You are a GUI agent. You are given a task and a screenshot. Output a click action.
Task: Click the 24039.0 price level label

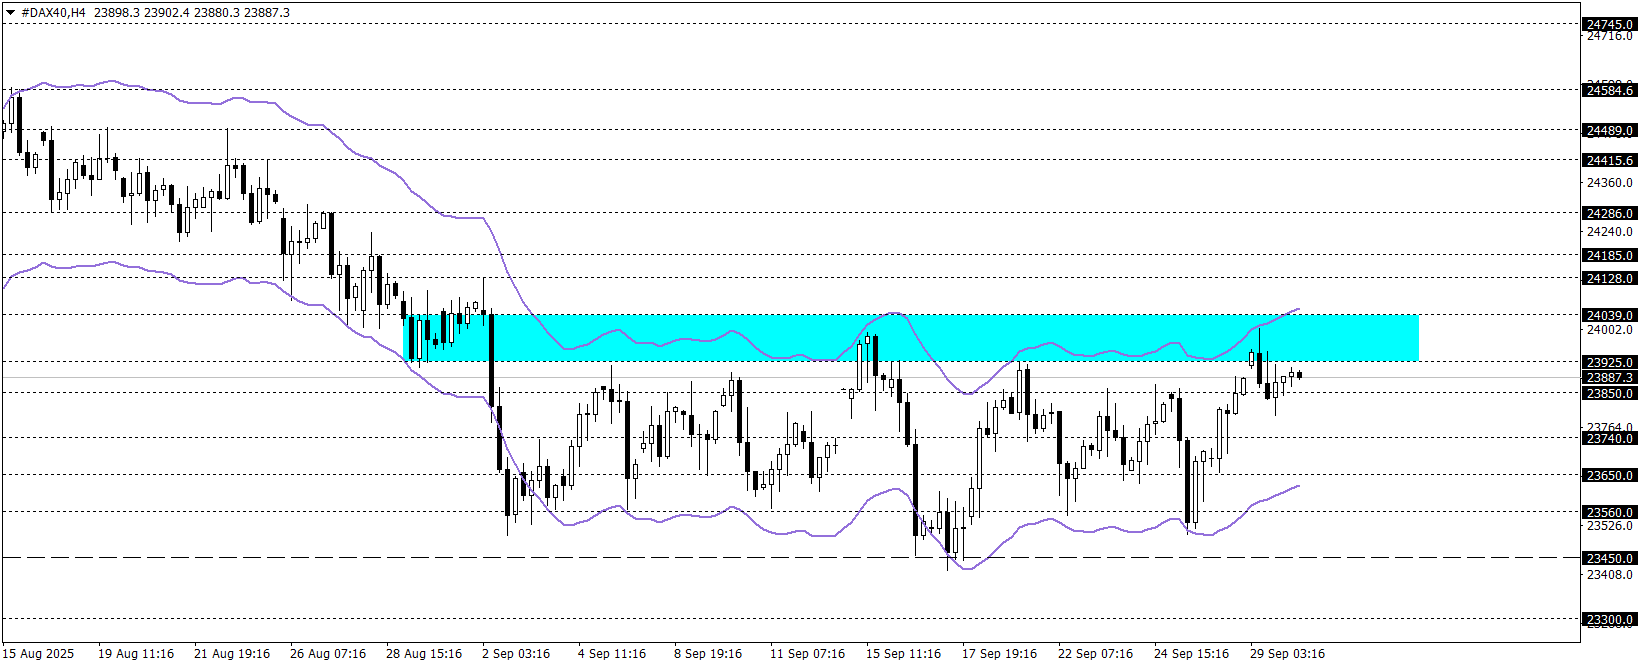[x=1610, y=315]
